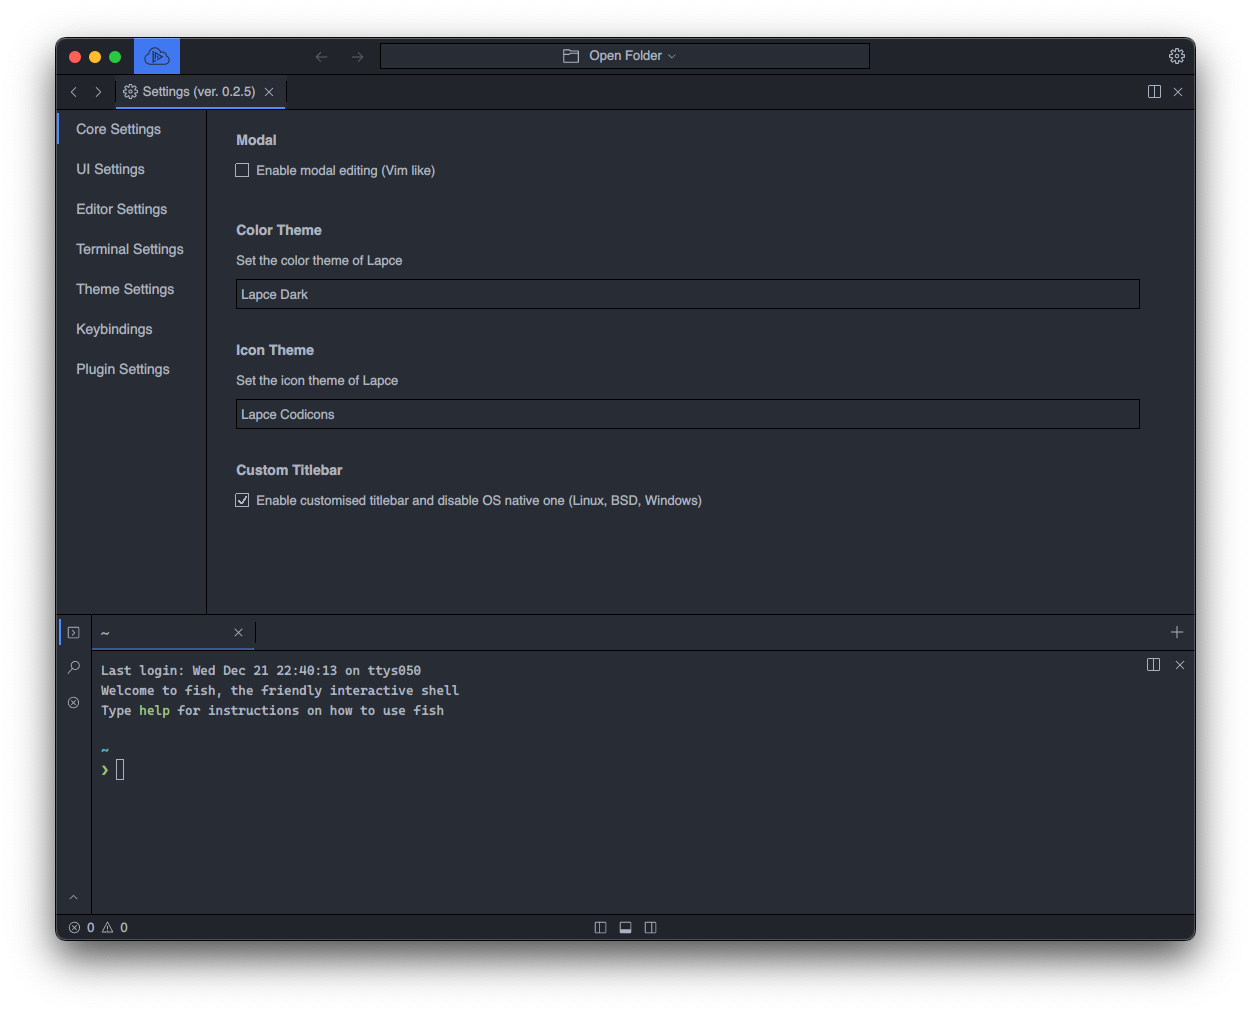The height and width of the screenshot is (1014, 1251).
Task: Add a new terminal with the plus icon
Action: pos(1176,632)
